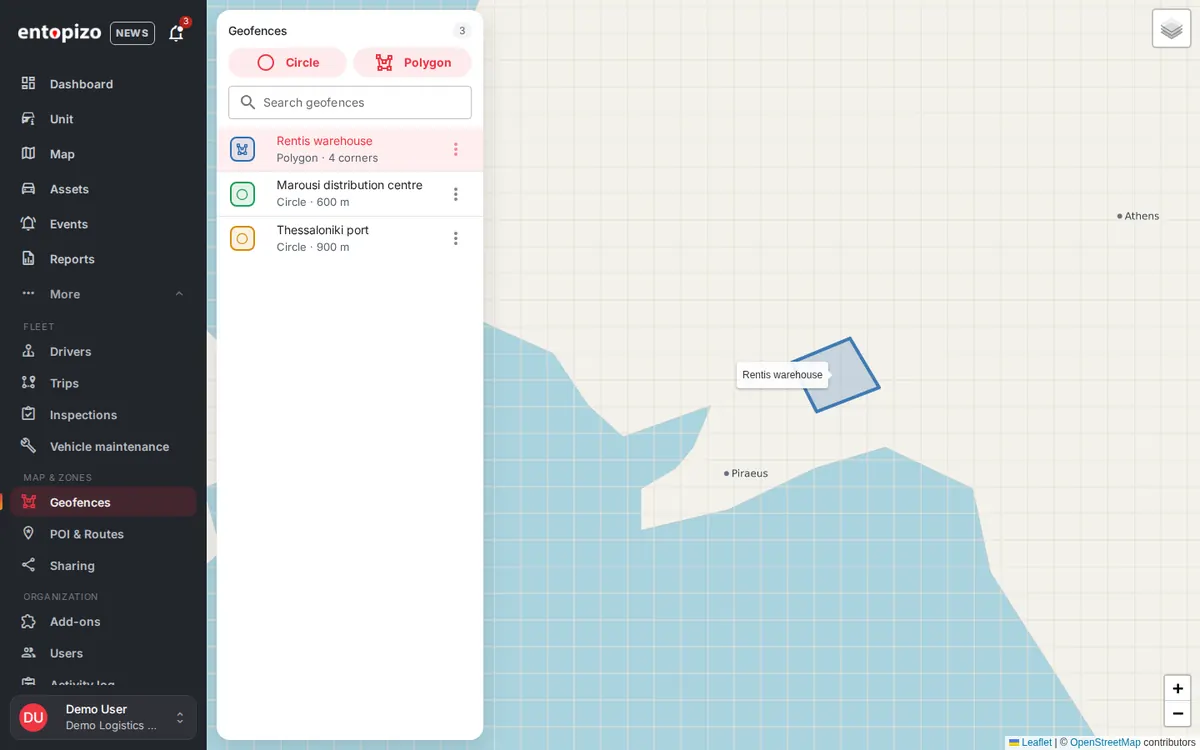The width and height of the screenshot is (1200, 750).
Task: Open the Reports page
Action: (103, 259)
